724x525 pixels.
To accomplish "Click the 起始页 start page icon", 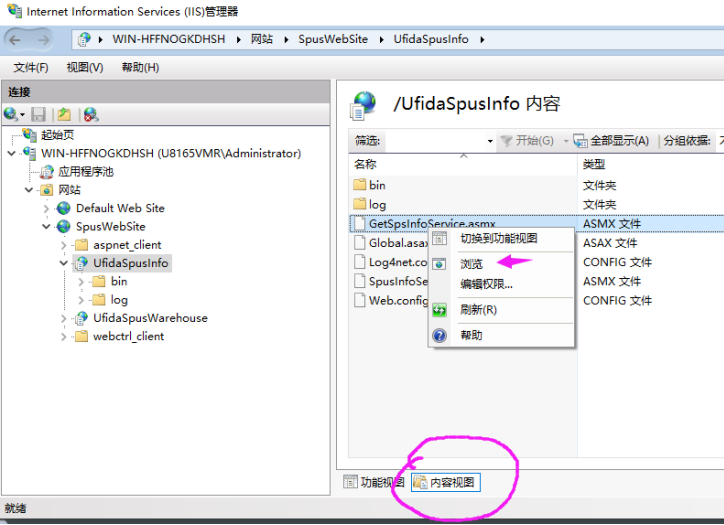I will (x=30, y=135).
